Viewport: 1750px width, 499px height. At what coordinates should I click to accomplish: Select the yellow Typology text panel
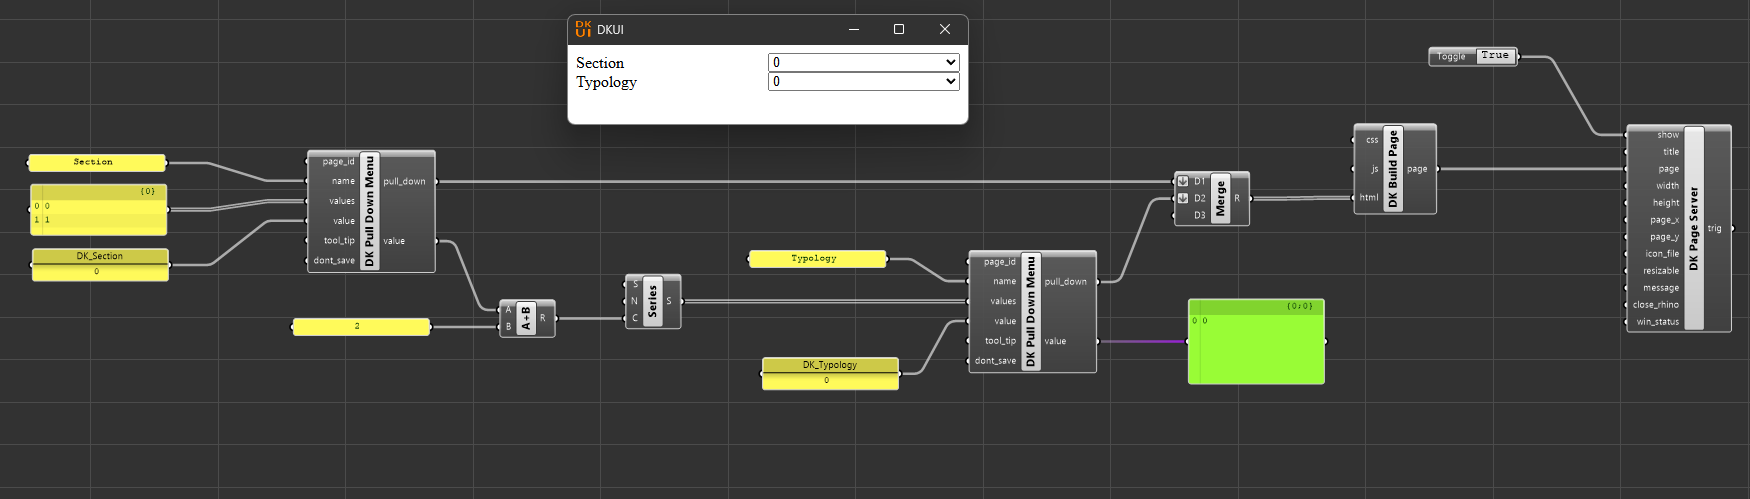(818, 259)
